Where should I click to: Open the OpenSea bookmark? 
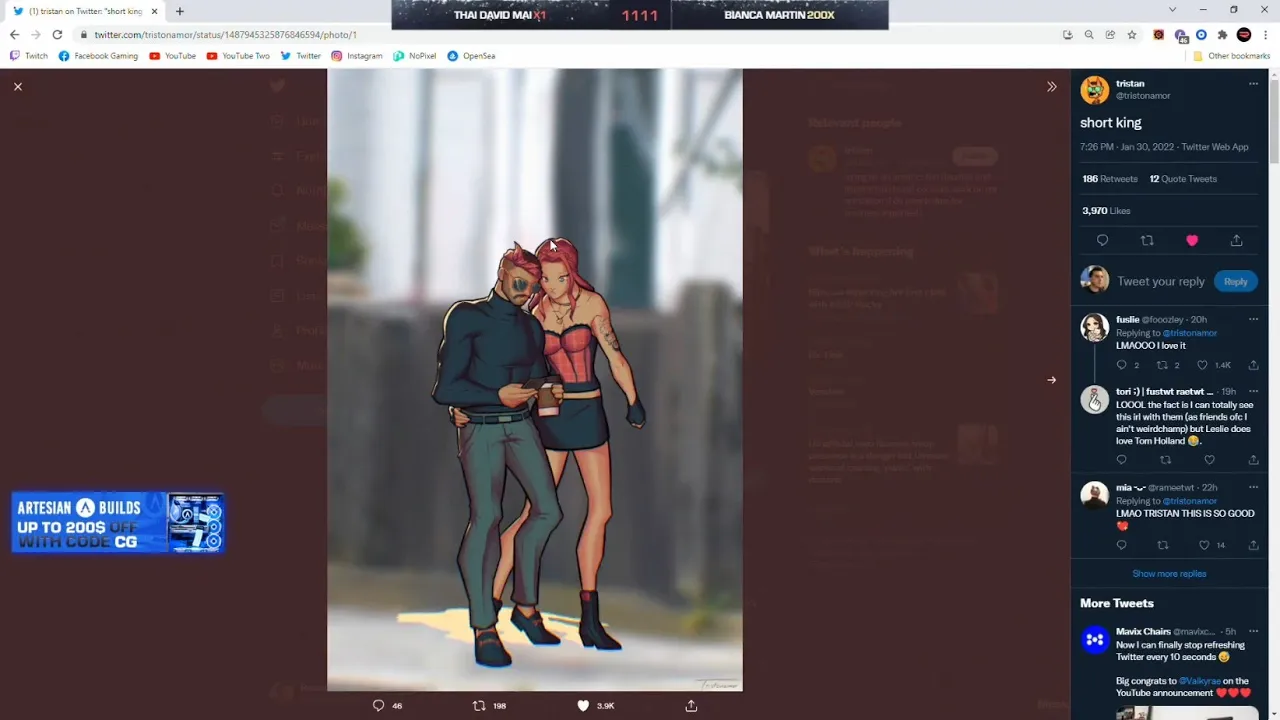tap(471, 56)
